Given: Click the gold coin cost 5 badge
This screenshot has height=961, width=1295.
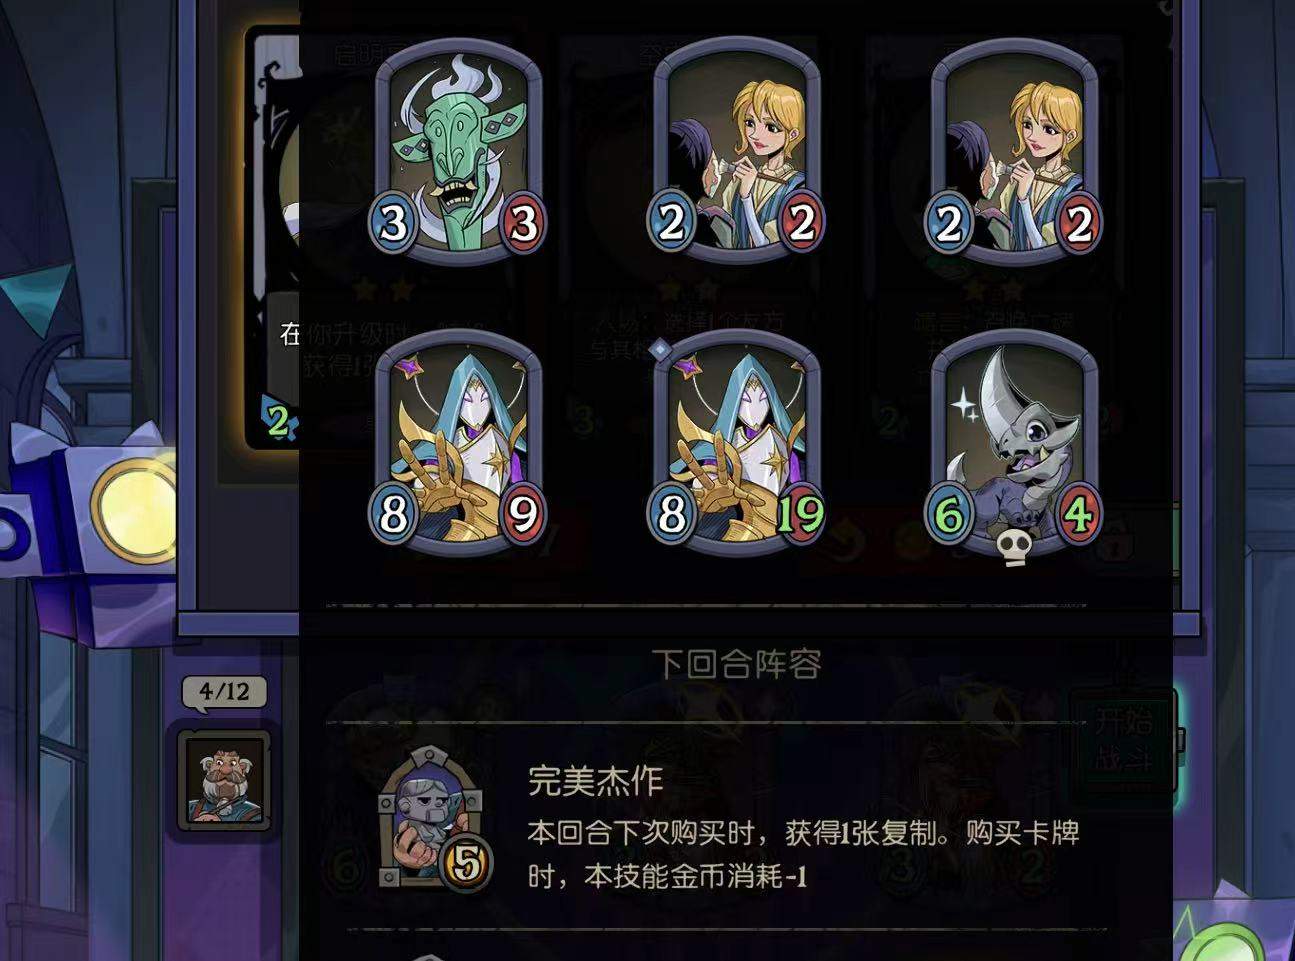Looking at the screenshot, I should pyautogui.click(x=466, y=863).
